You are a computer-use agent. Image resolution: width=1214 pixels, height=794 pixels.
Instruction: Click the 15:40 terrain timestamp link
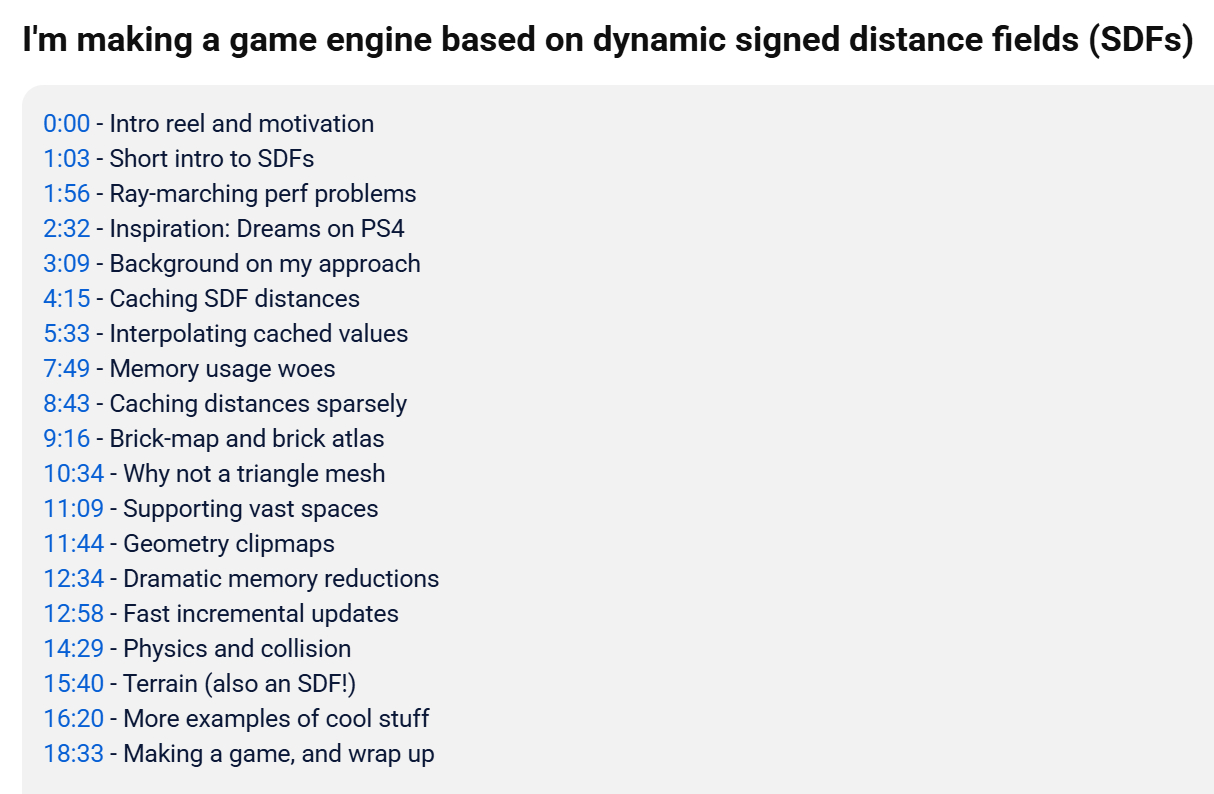(73, 684)
